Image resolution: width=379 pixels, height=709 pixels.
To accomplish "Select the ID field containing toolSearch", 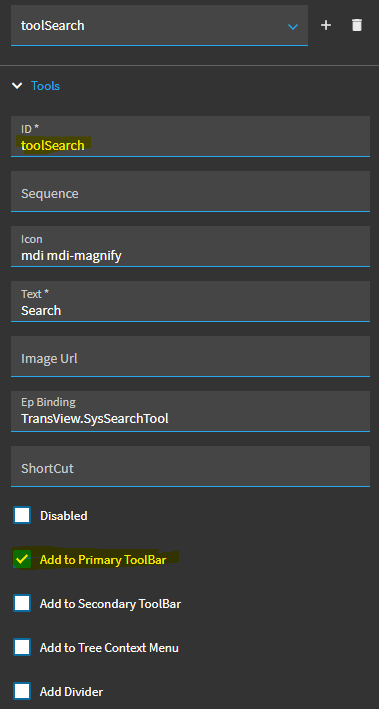I will [x=190, y=137].
